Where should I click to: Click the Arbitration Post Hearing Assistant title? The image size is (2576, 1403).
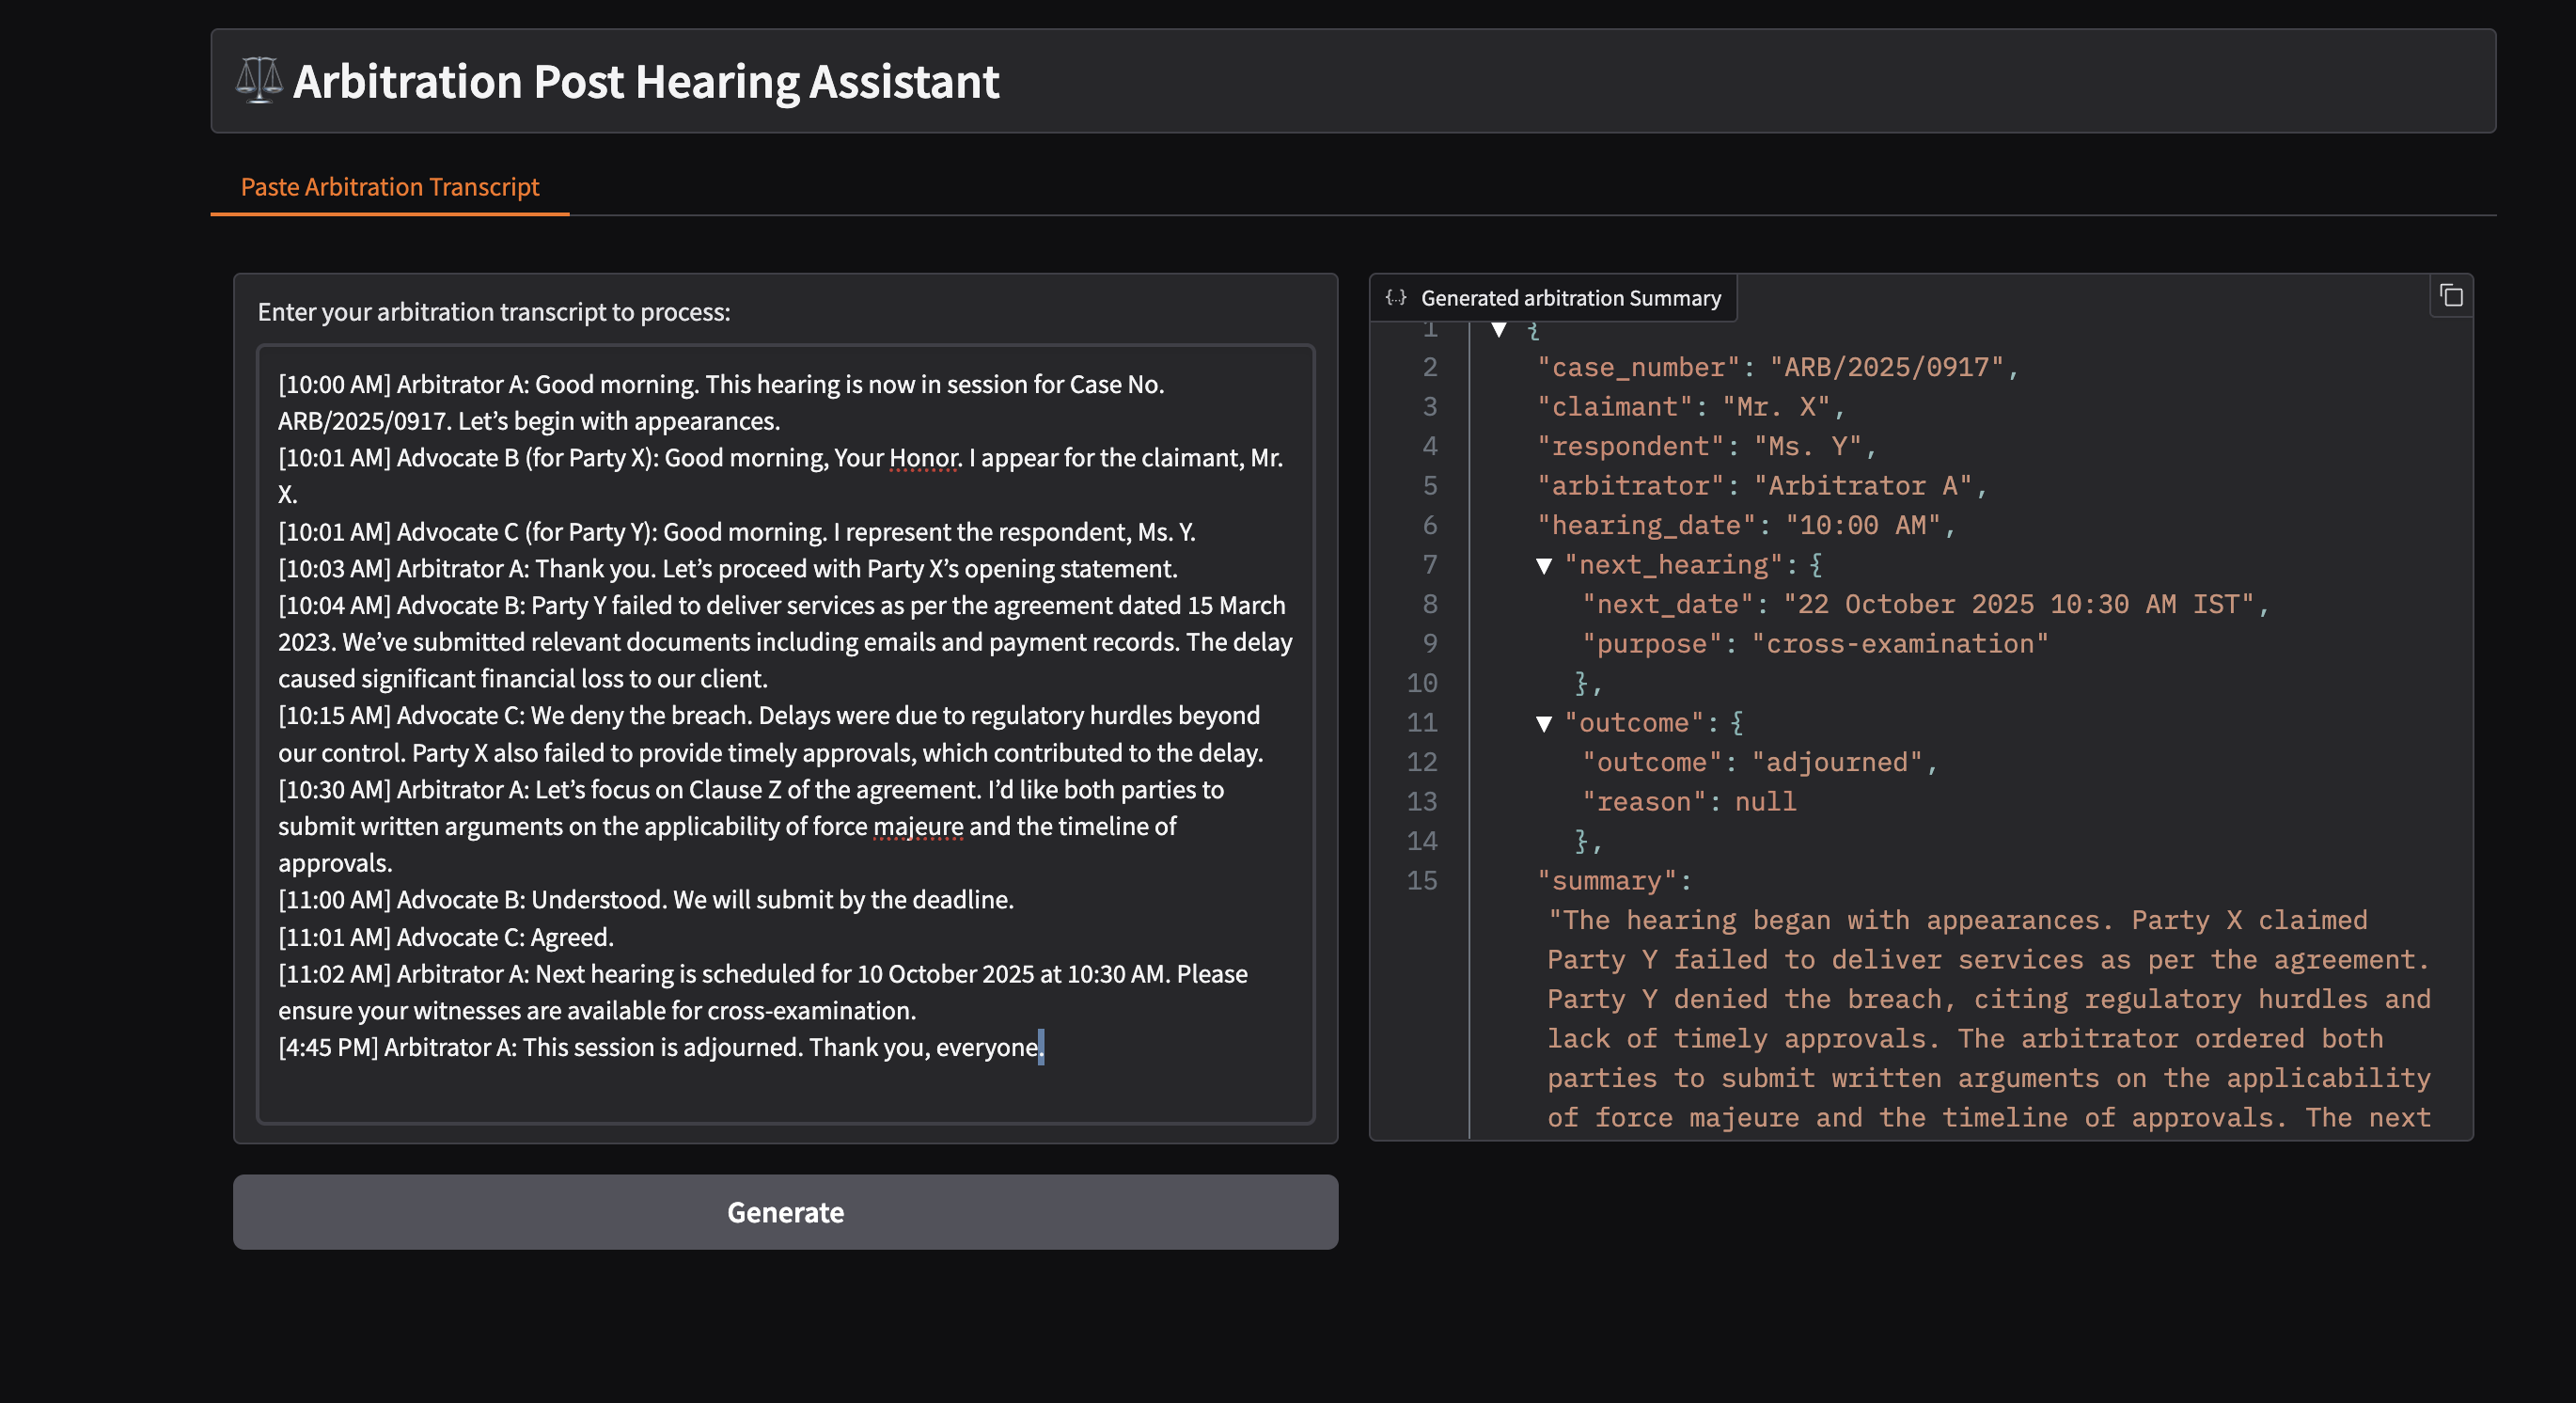click(645, 81)
